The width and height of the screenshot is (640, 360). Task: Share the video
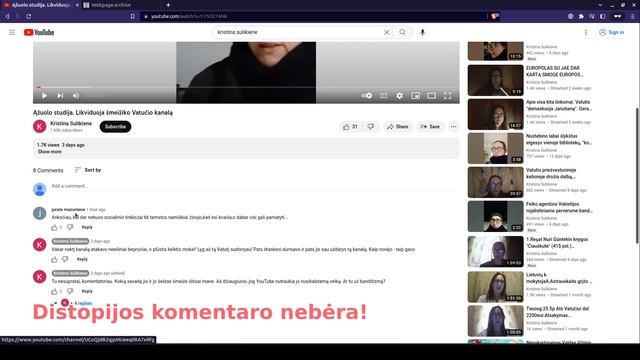[x=398, y=127]
